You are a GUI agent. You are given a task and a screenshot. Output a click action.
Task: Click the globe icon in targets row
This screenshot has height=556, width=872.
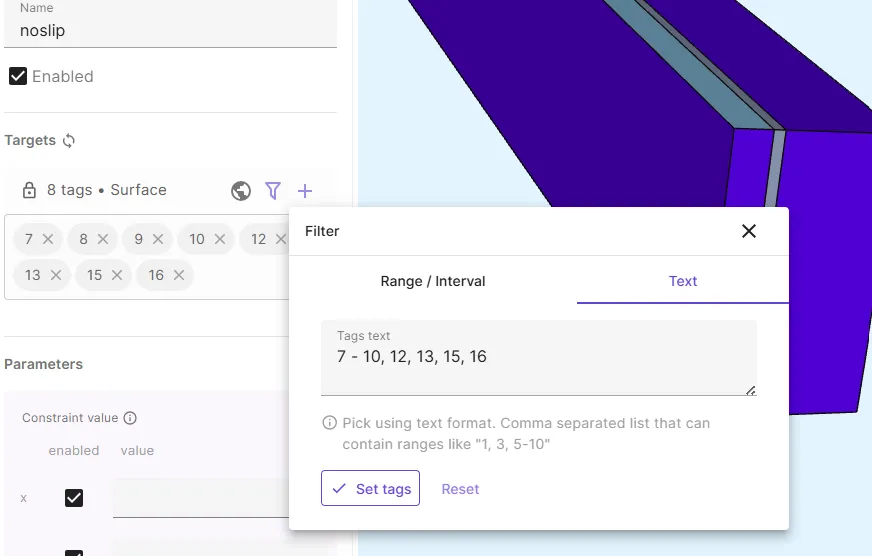(240, 190)
